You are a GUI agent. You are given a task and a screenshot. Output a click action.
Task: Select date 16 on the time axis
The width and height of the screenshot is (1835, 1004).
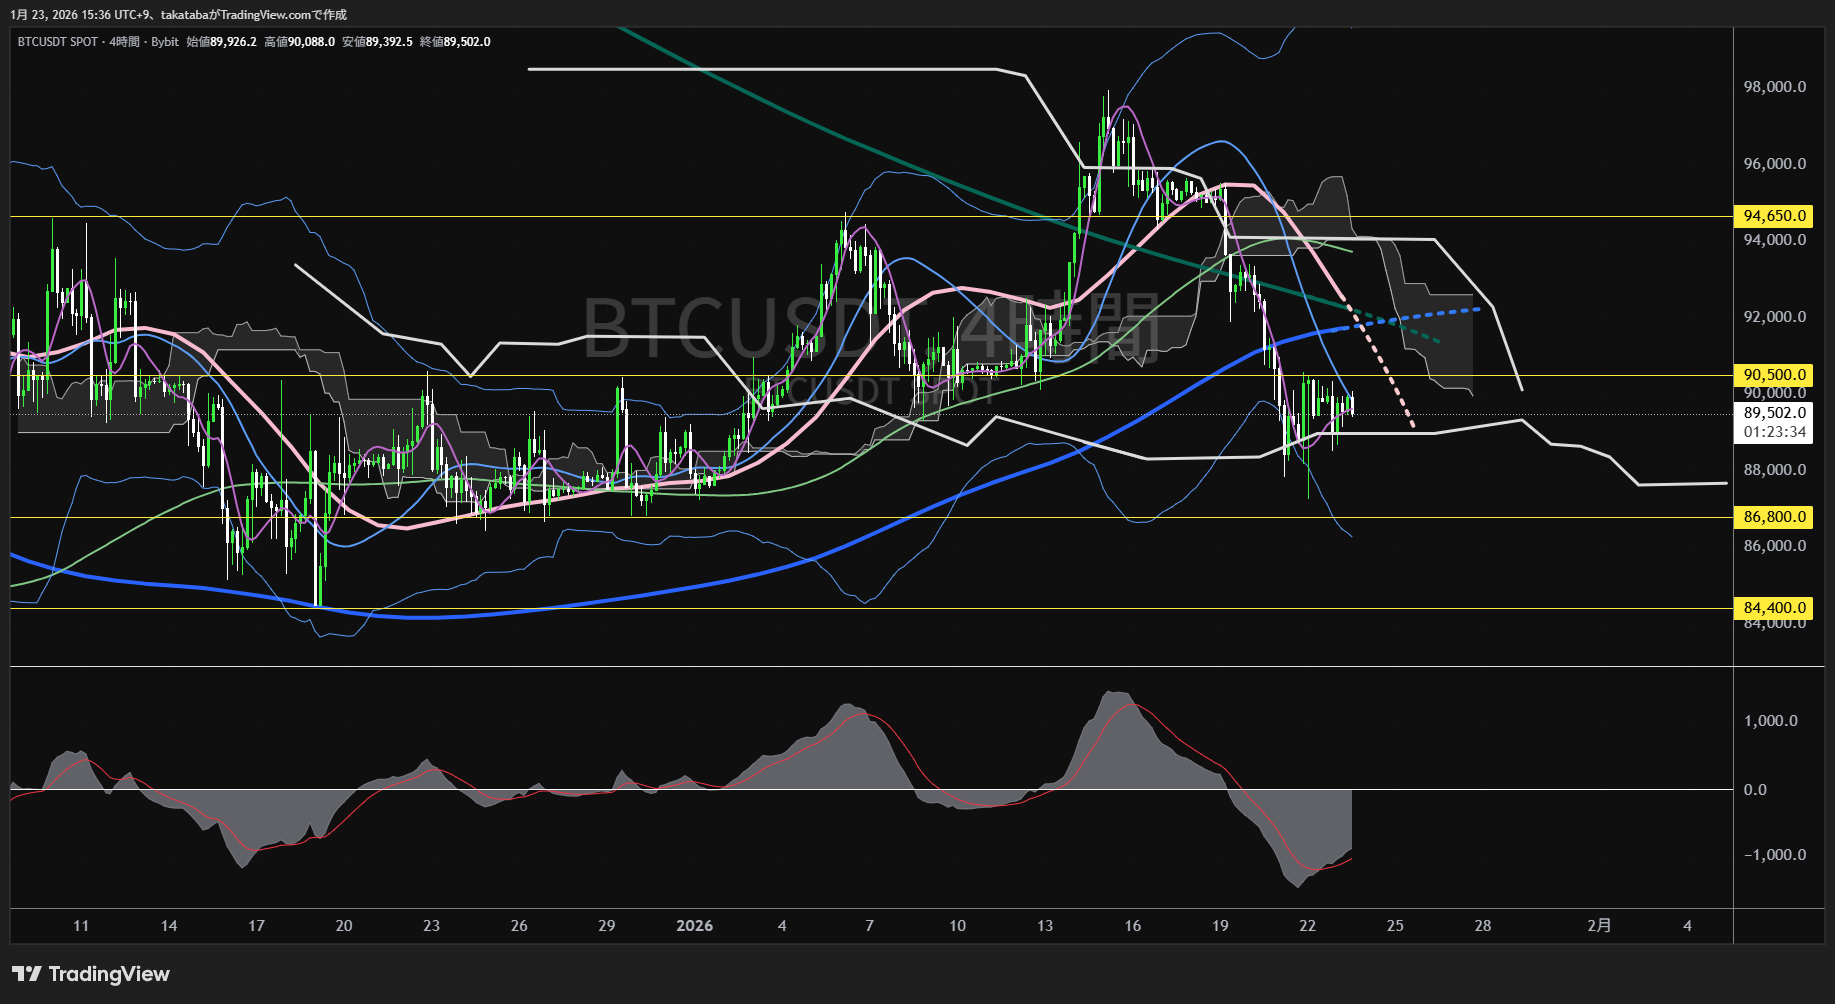pyautogui.click(x=1132, y=926)
